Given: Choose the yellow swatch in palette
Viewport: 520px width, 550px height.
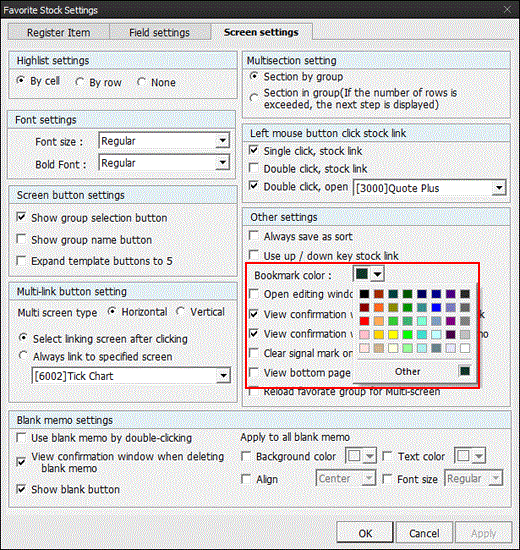Looking at the screenshot, I should pos(393,335).
